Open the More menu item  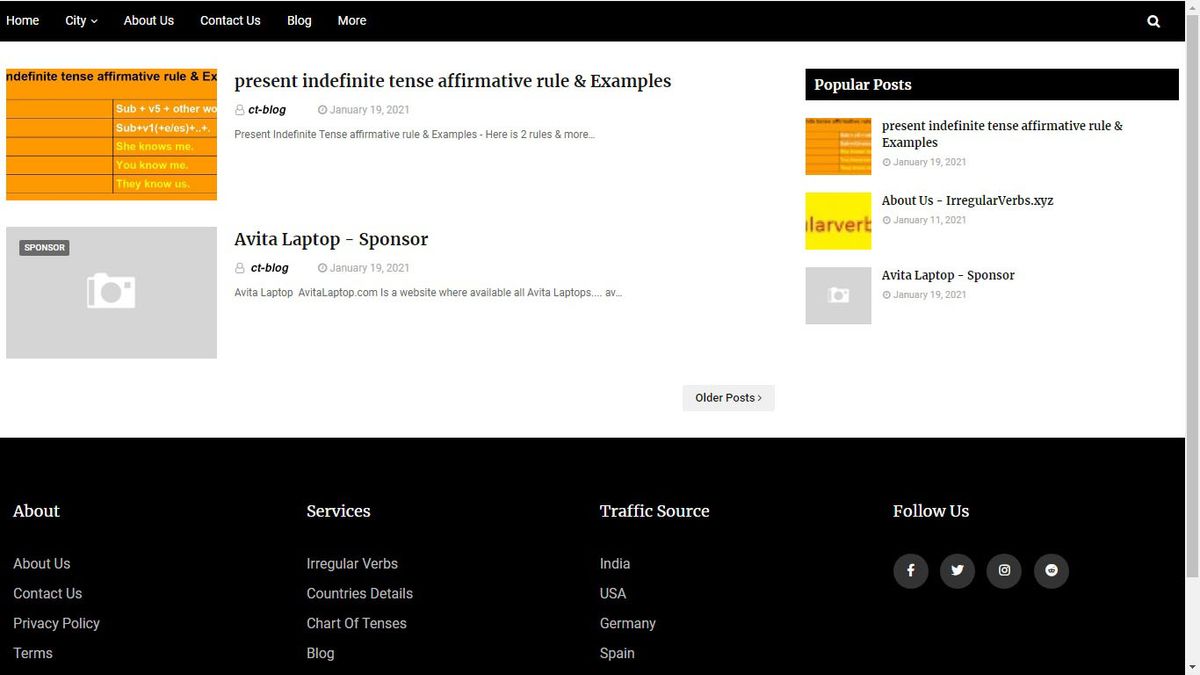pos(352,20)
